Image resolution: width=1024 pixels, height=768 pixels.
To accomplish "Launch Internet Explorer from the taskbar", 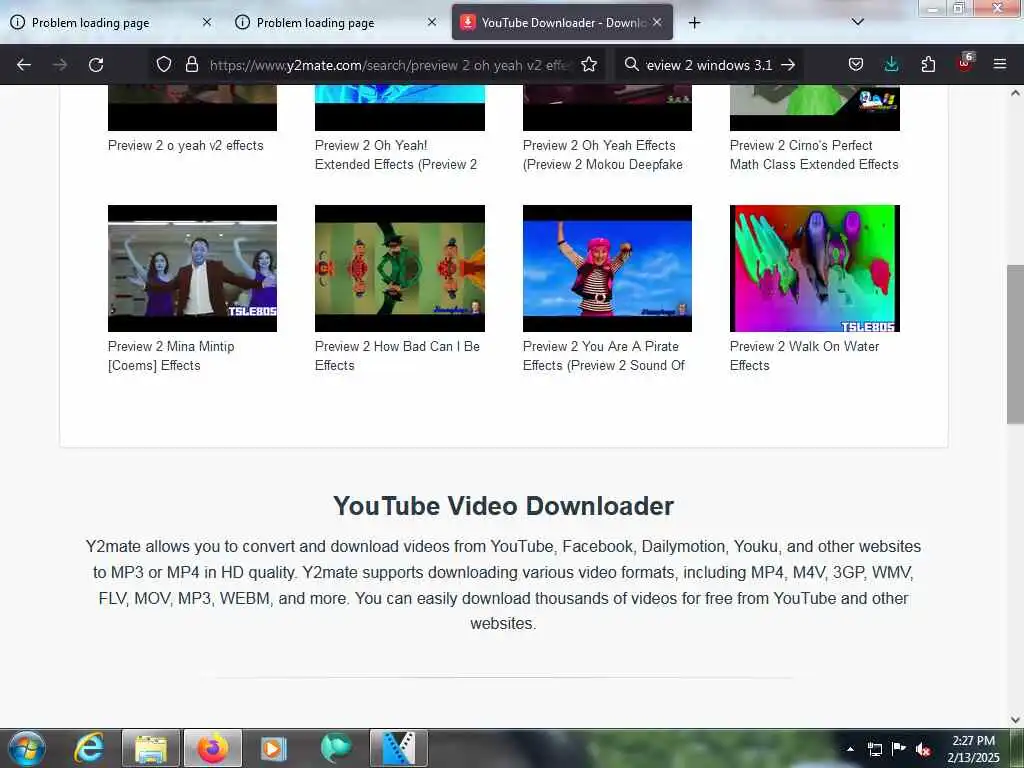I will click(x=89, y=748).
